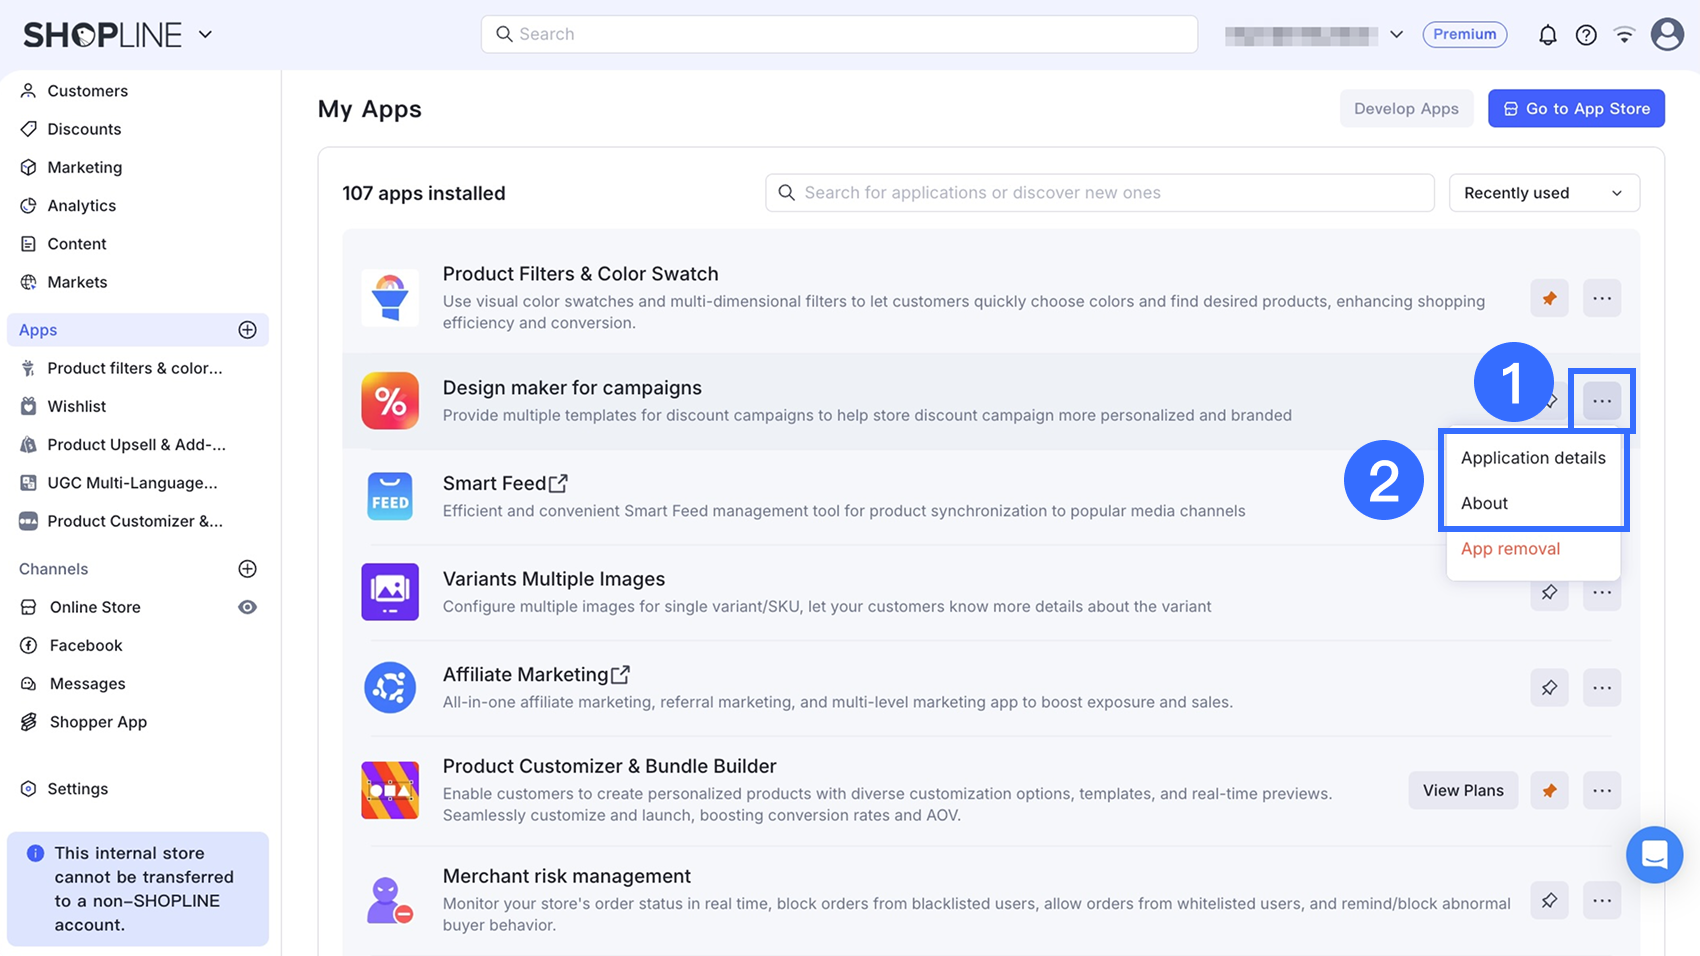Open more options for Affiliate Marketing

(x=1602, y=688)
